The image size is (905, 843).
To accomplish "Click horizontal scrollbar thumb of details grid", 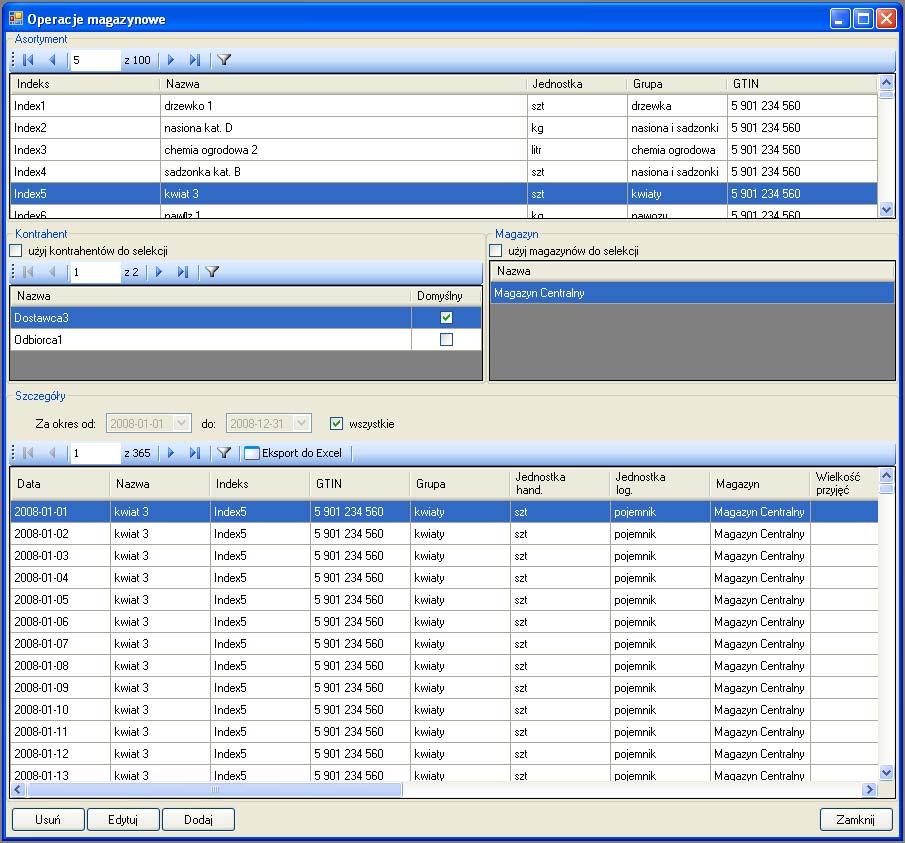I will [x=215, y=789].
